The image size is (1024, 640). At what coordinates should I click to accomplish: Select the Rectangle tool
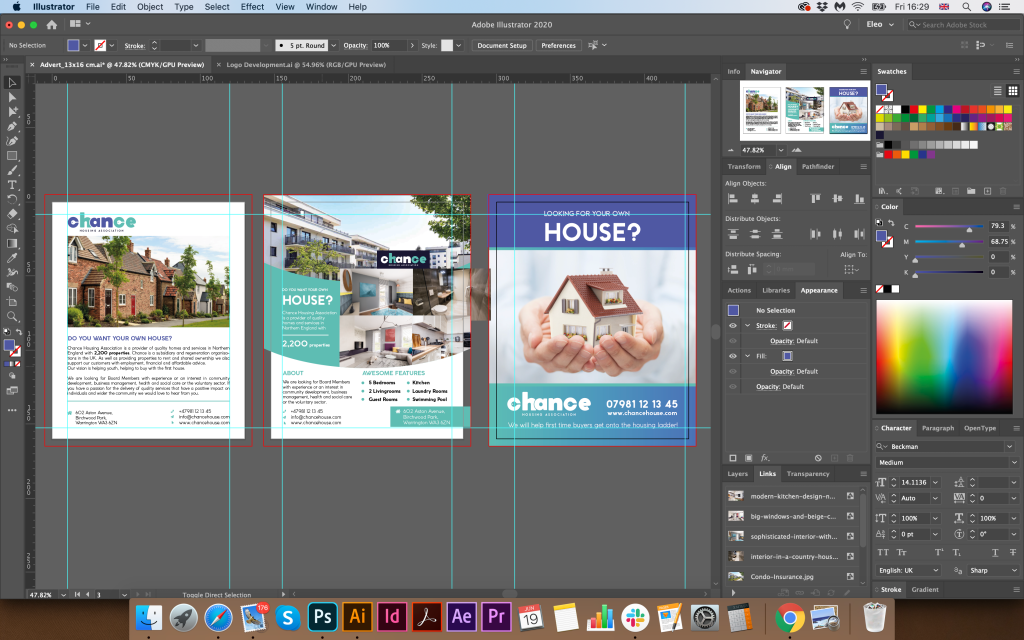point(12,156)
